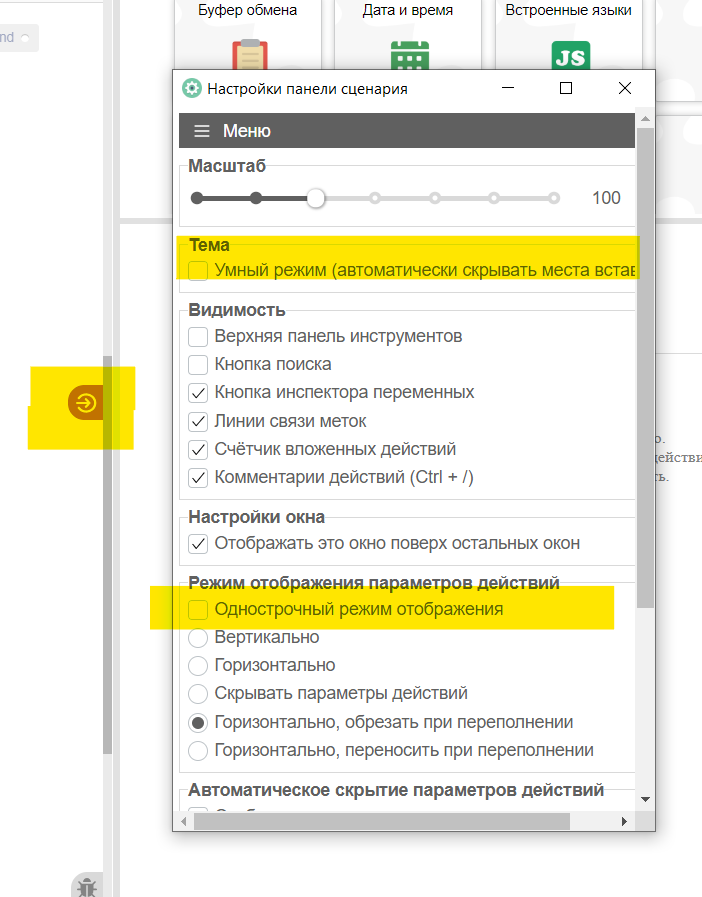The height and width of the screenshot is (897, 702).
Task: Select the Горизонтально radio option
Action: click(198, 665)
